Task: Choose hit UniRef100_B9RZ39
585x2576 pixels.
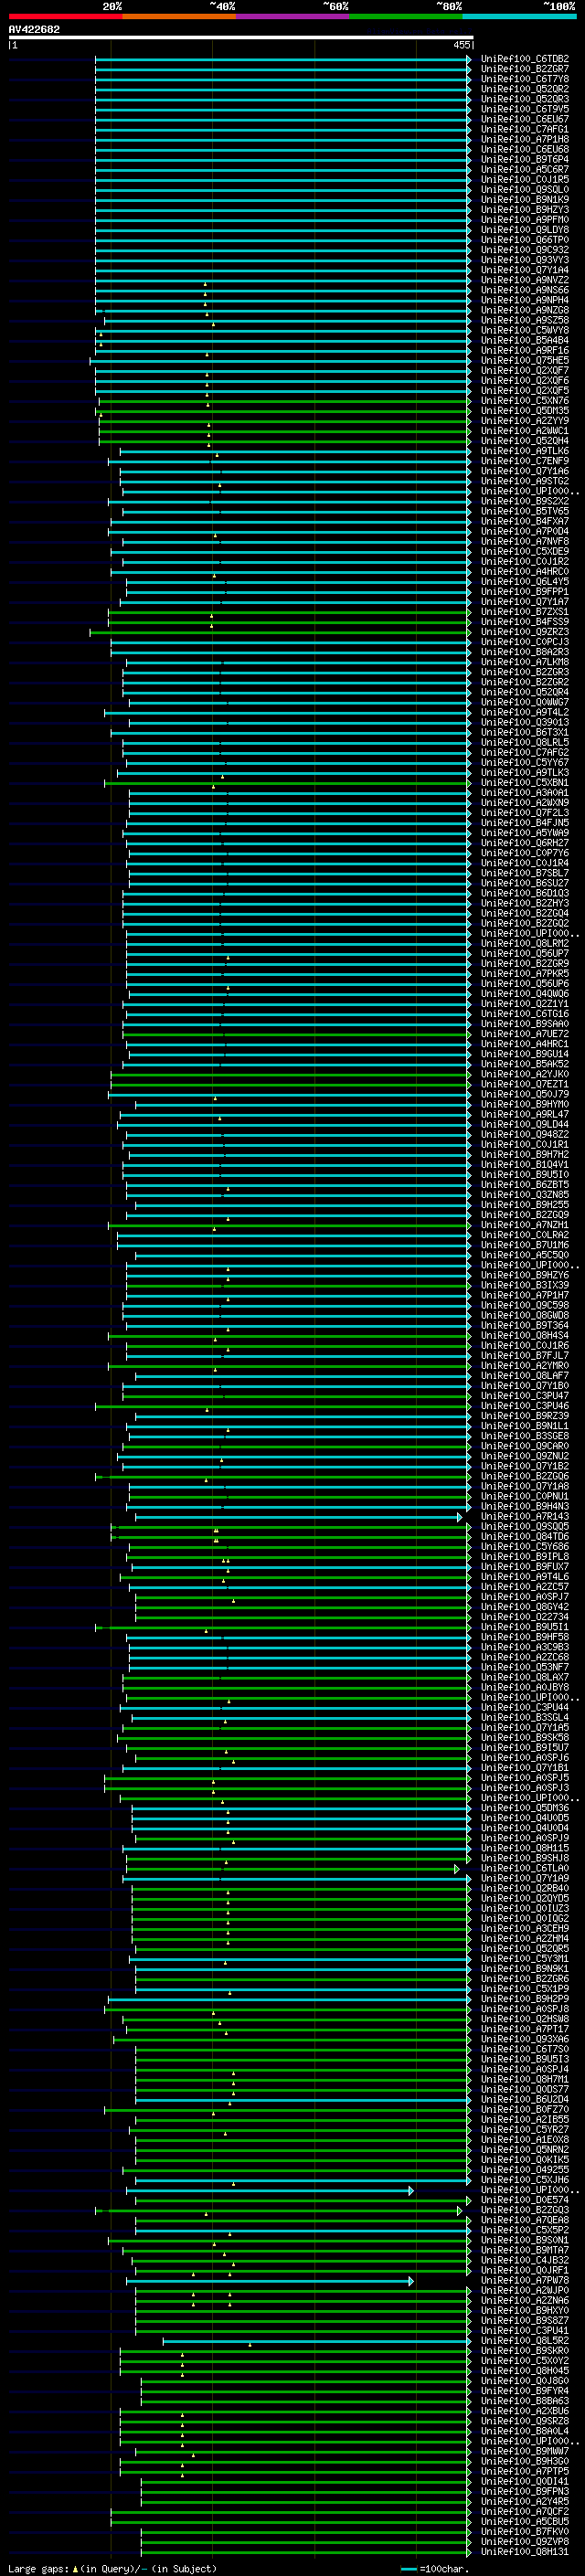Action: [525, 1416]
